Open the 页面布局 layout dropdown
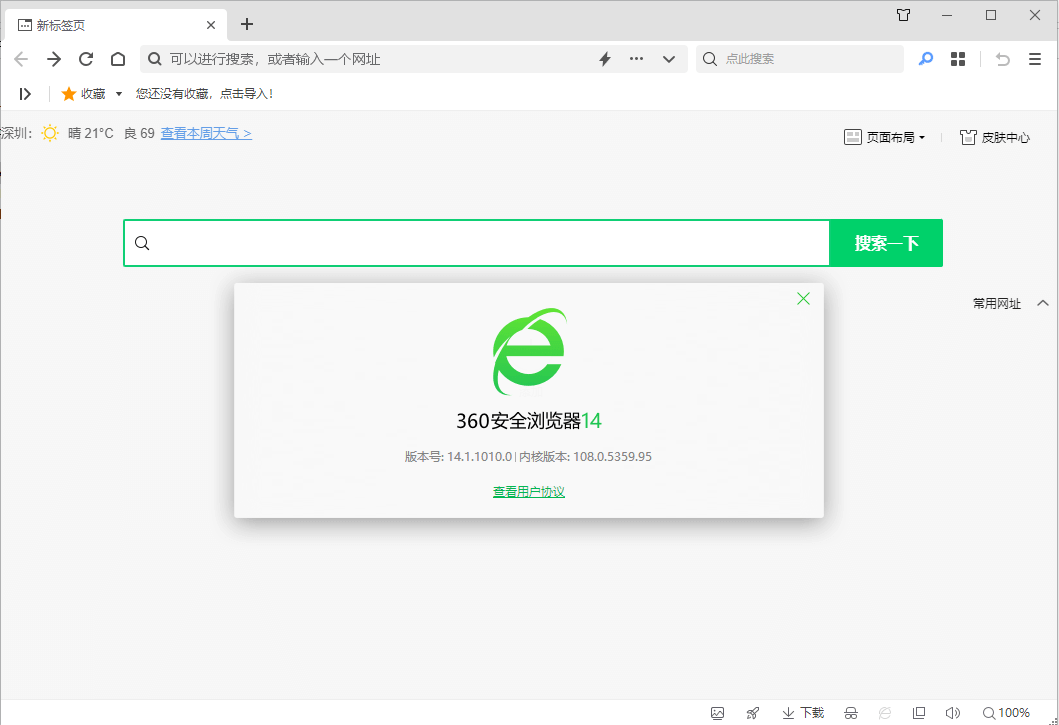This screenshot has height=725, width=1059. (x=886, y=137)
